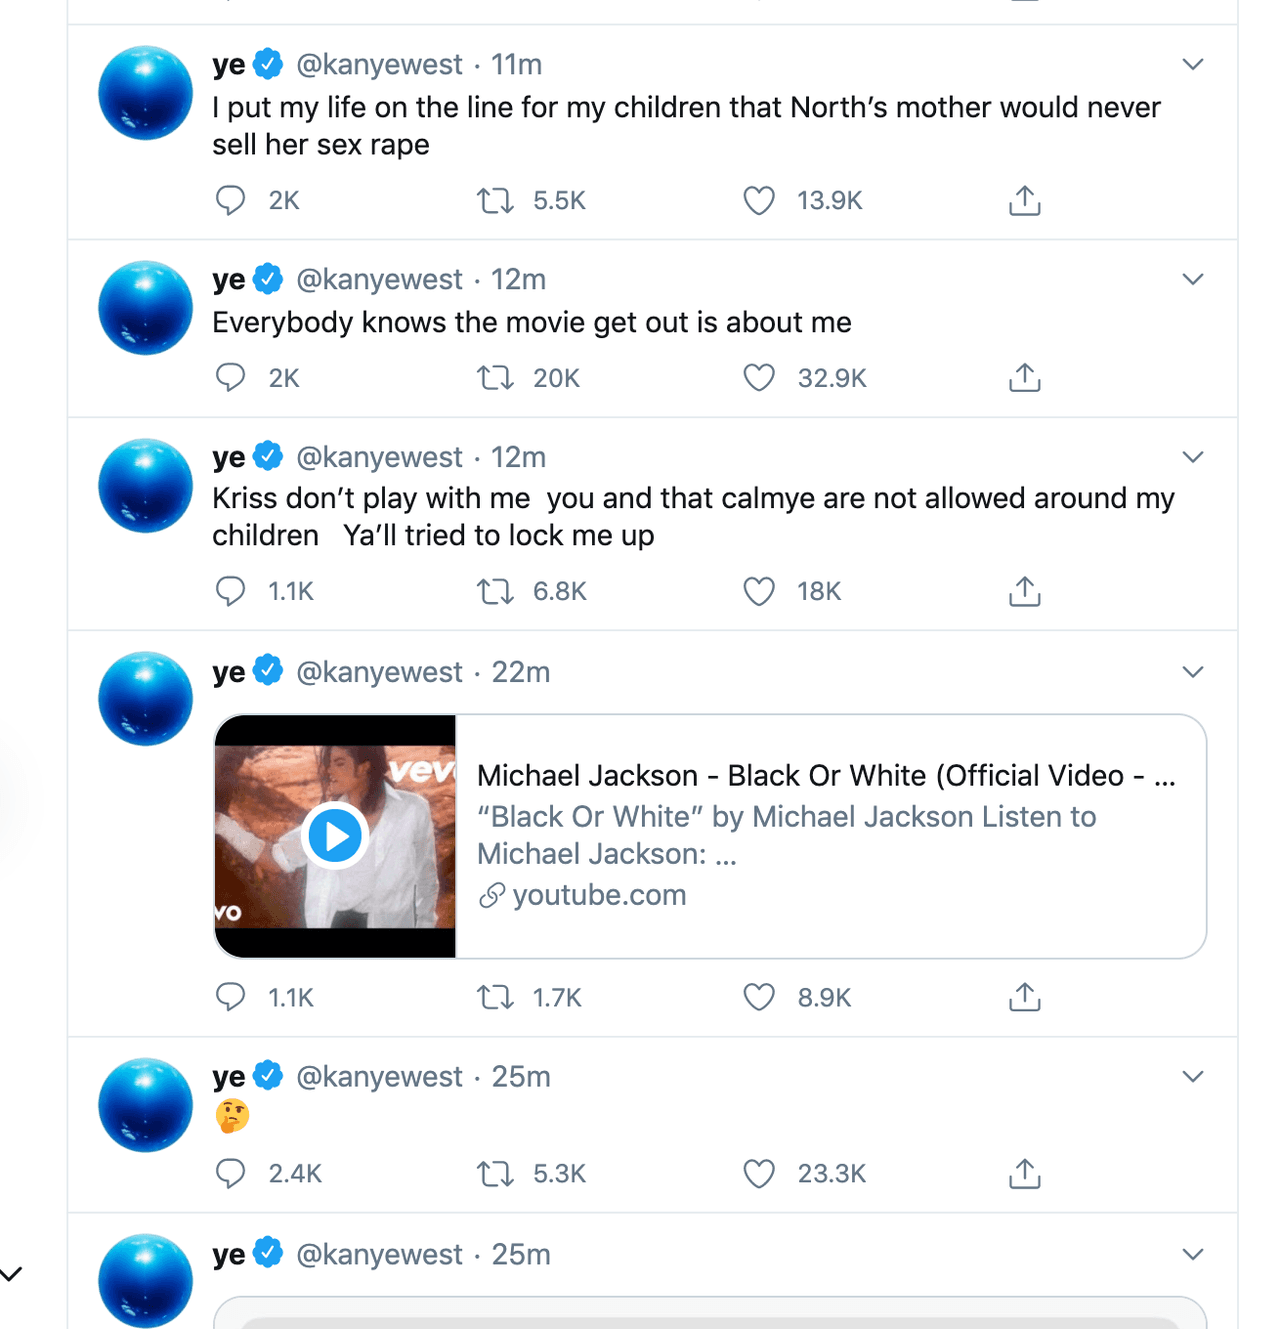Select the share icon on the 11m tweet
Image resolution: width=1280 pixels, height=1329 pixels.
click(x=1024, y=200)
